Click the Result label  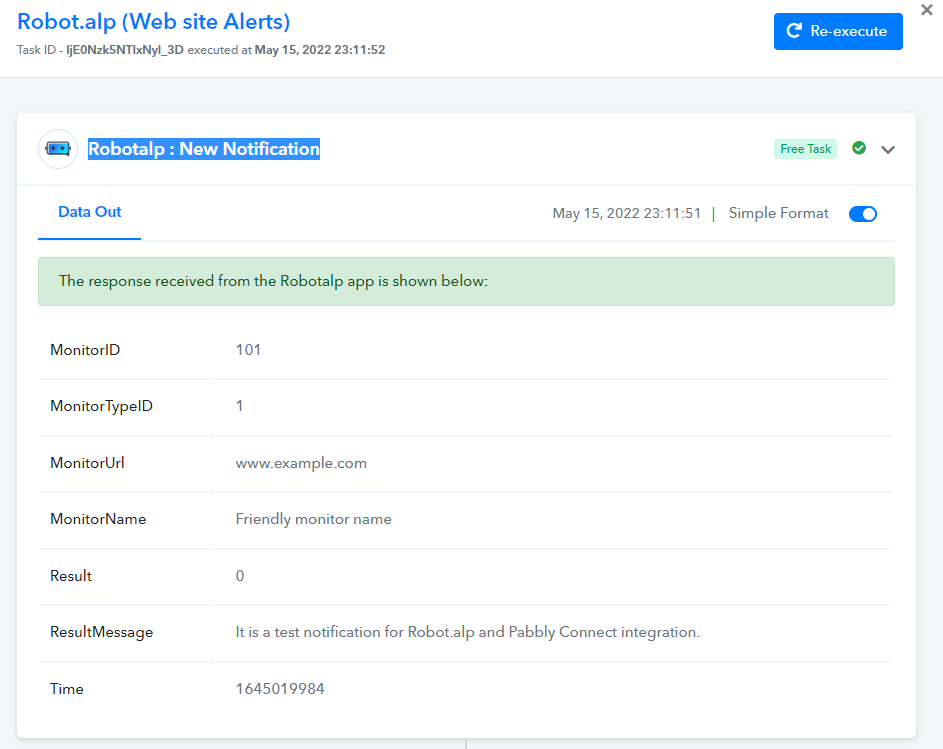point(71,576)
